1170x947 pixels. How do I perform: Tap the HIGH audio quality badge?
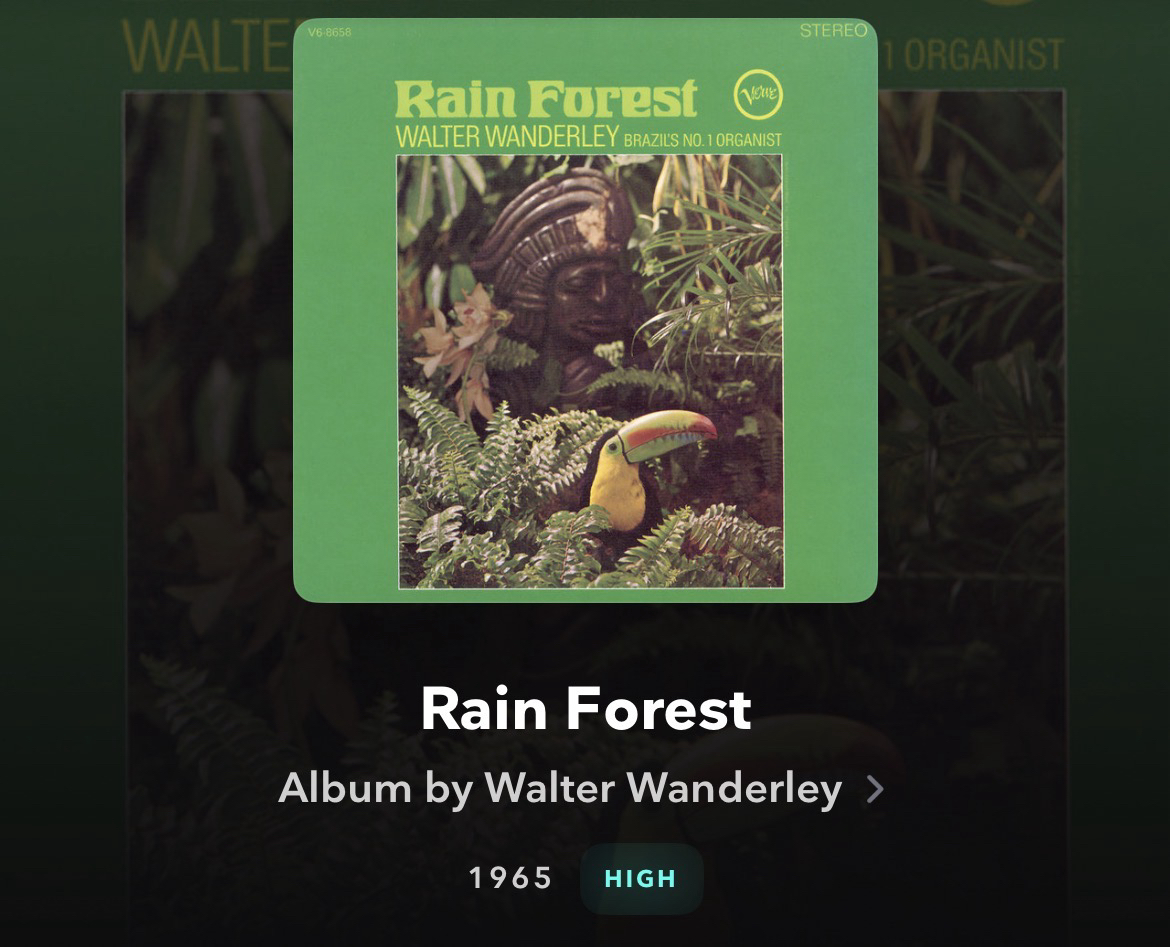(x=641, y=878)
